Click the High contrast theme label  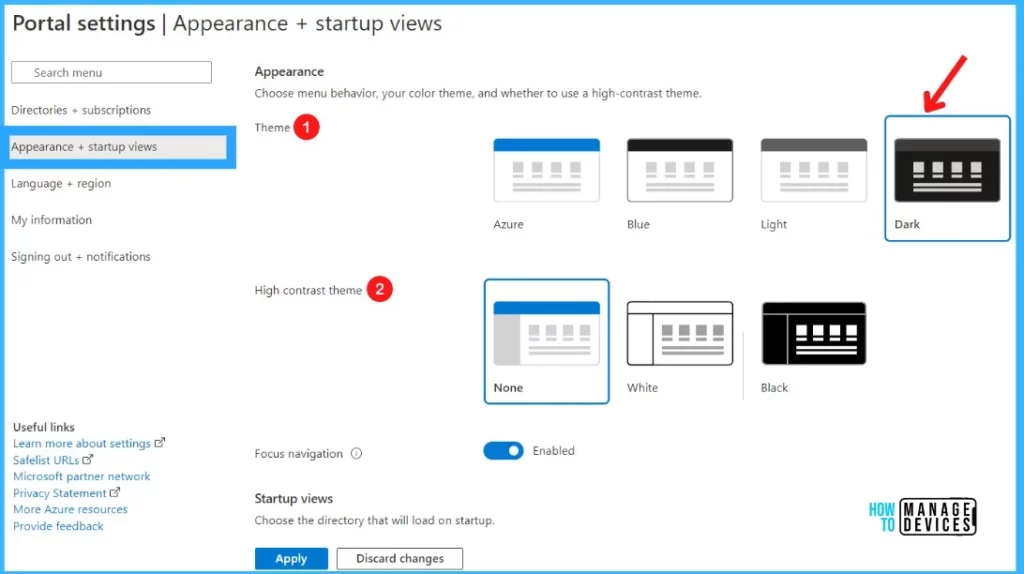click(x=308, y=290)
